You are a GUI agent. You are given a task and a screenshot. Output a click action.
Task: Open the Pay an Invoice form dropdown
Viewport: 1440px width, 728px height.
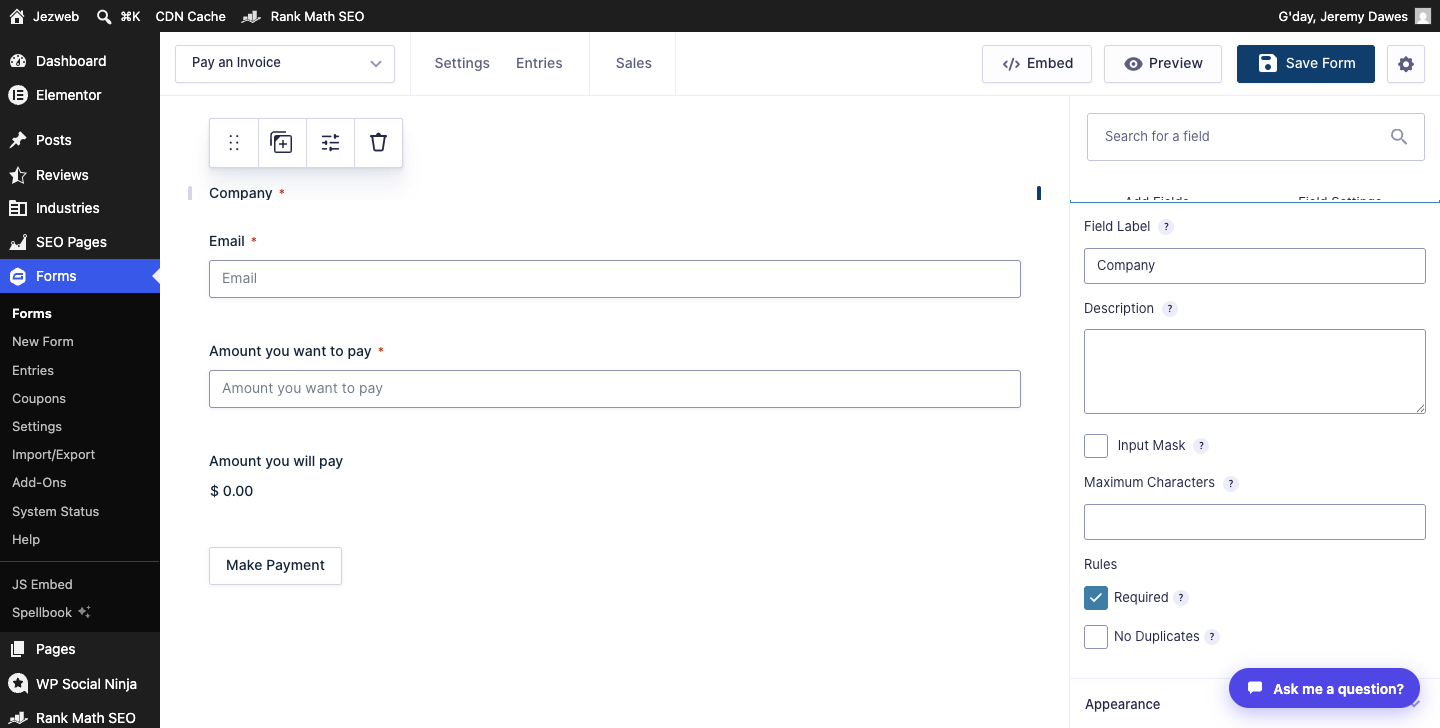[285, 63]
